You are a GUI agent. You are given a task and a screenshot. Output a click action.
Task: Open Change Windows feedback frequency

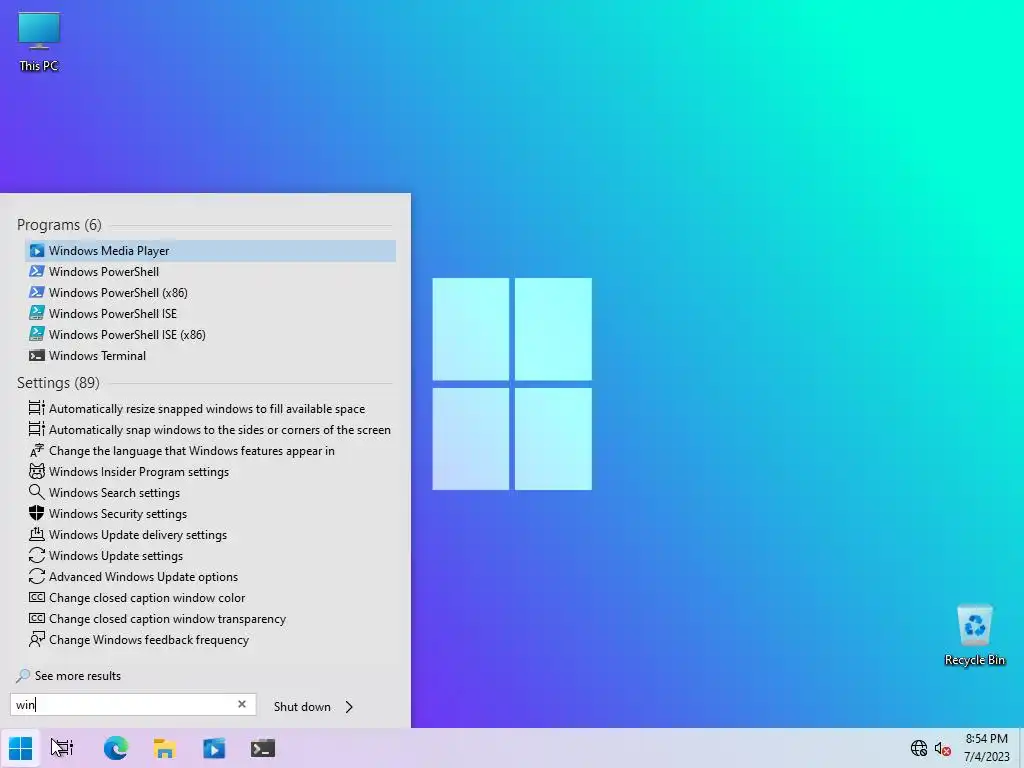[x=210, y=639]
